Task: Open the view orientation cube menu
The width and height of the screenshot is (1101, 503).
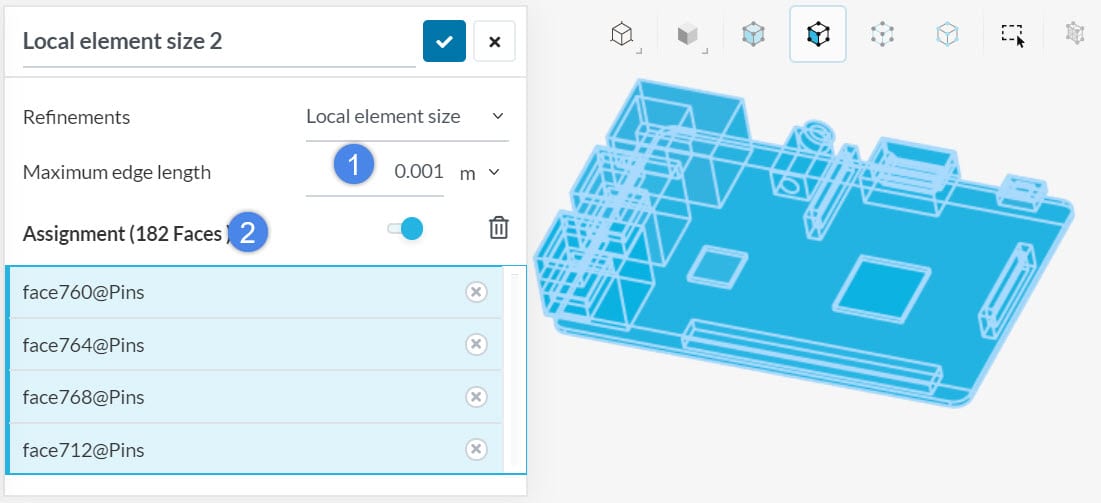Action: pyautogui.click(x=622, y=35)
